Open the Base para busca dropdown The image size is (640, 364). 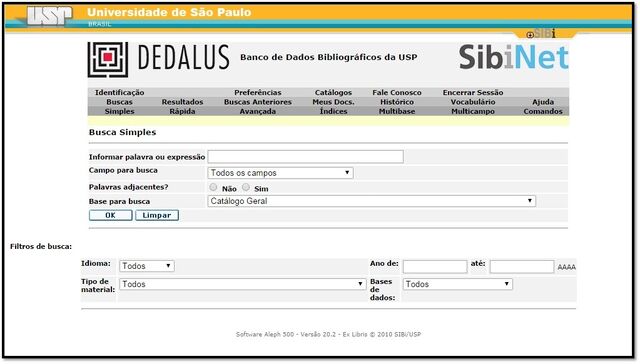pos(372,201)
